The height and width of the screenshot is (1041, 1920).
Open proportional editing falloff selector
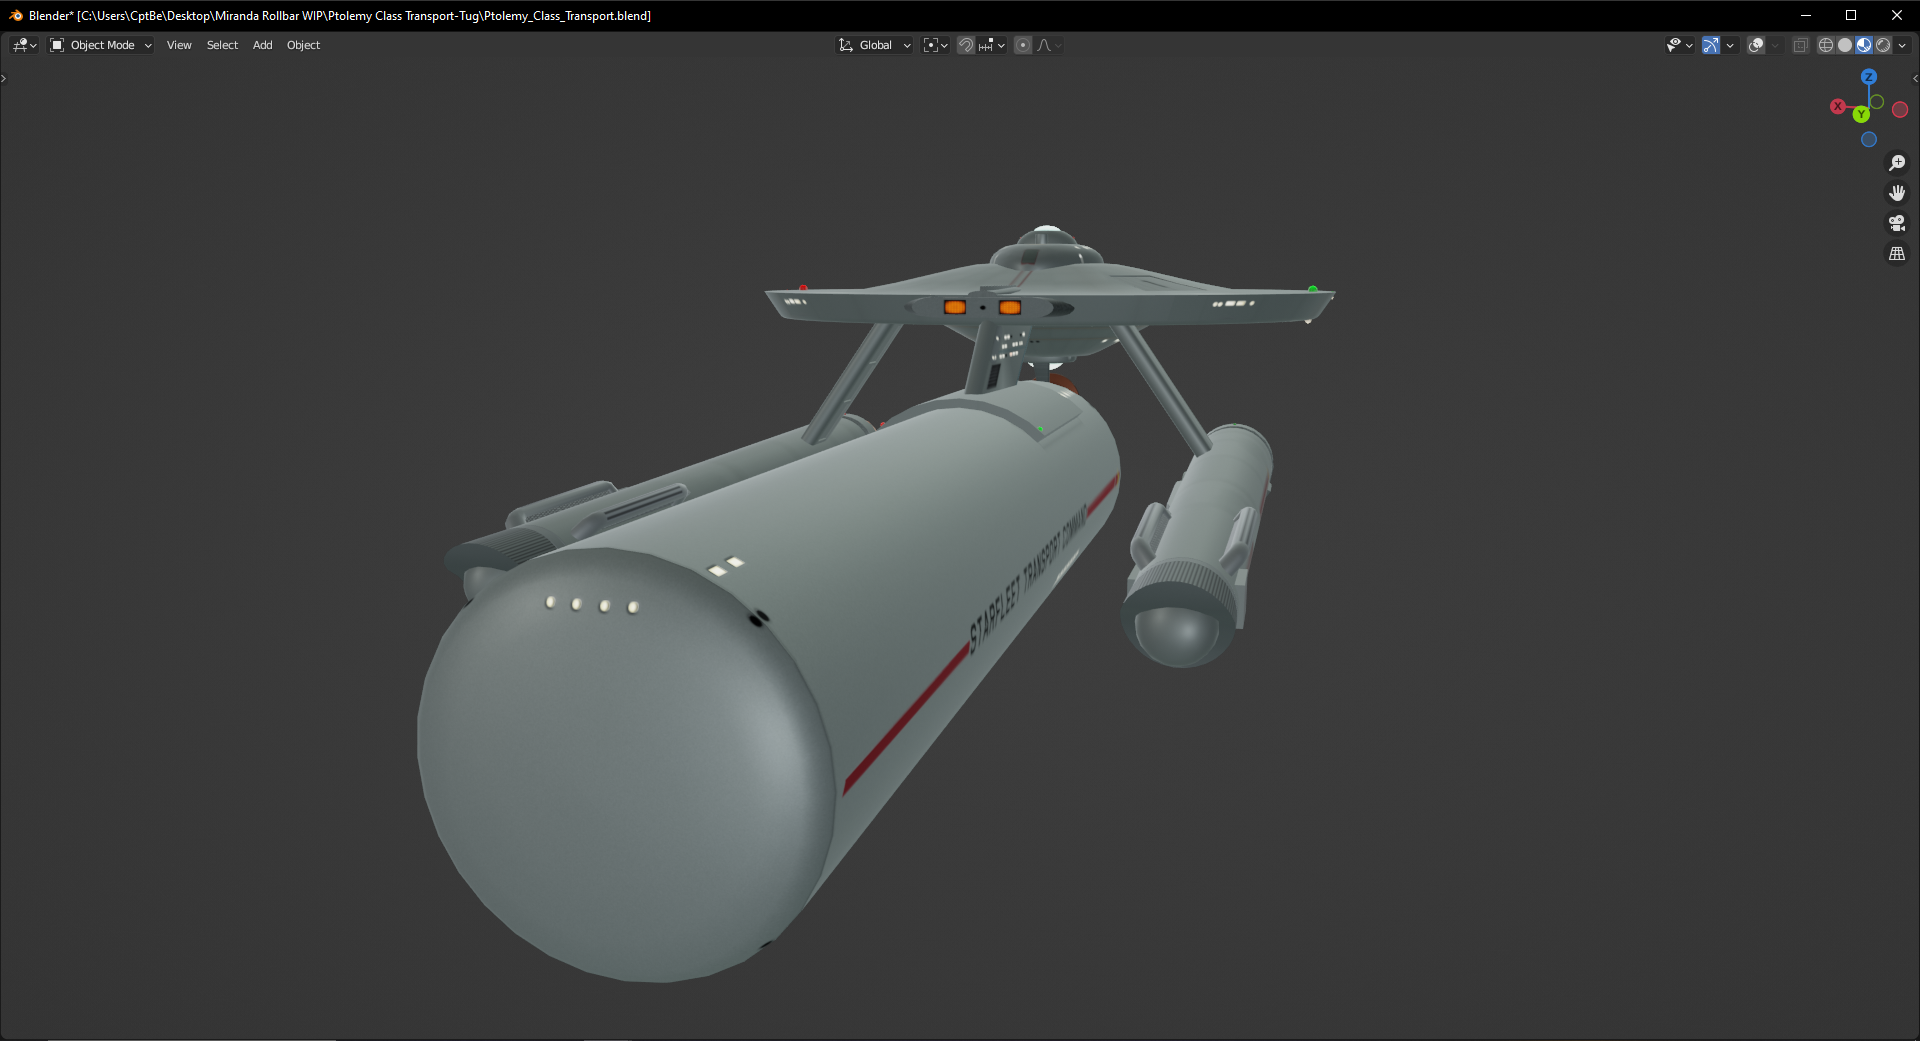click(x=1049, y=45)
